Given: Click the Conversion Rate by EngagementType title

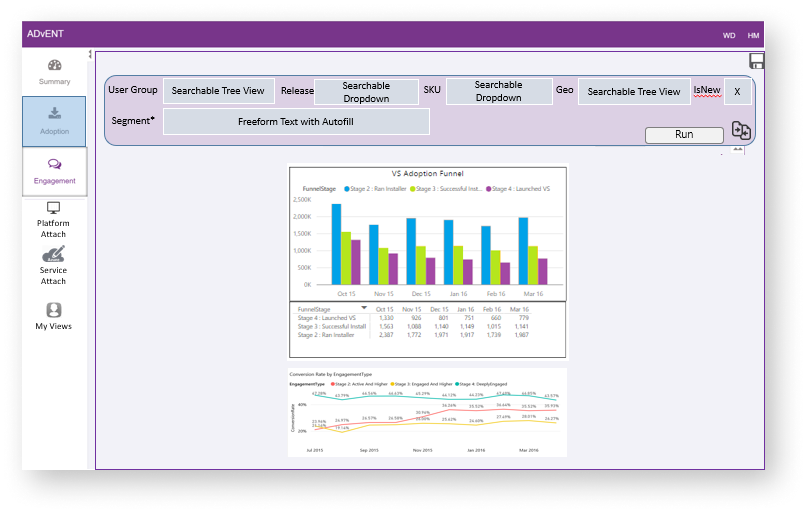Looking at the screenshot, I should coord(330,374).
